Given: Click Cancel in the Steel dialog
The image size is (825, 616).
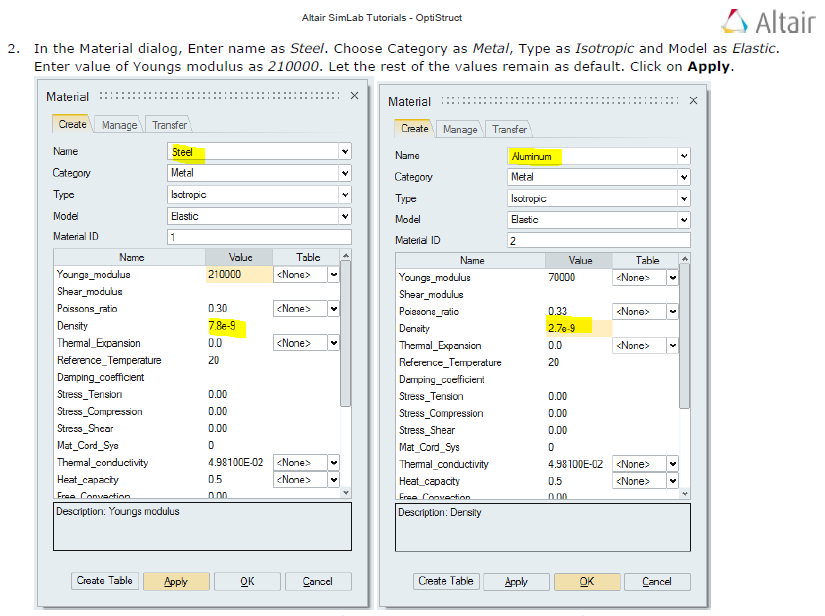Looking at the screenshot, I should 318,581.
